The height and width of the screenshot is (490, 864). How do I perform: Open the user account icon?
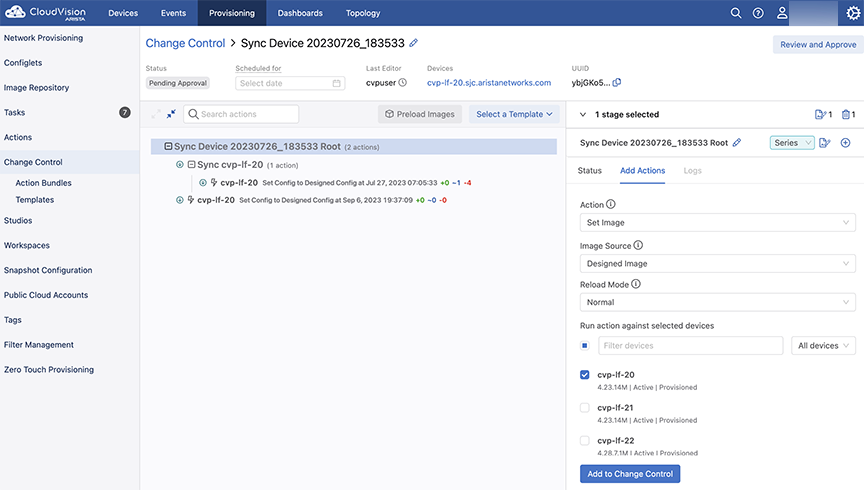pyautogui.click(x=781, y=13)
